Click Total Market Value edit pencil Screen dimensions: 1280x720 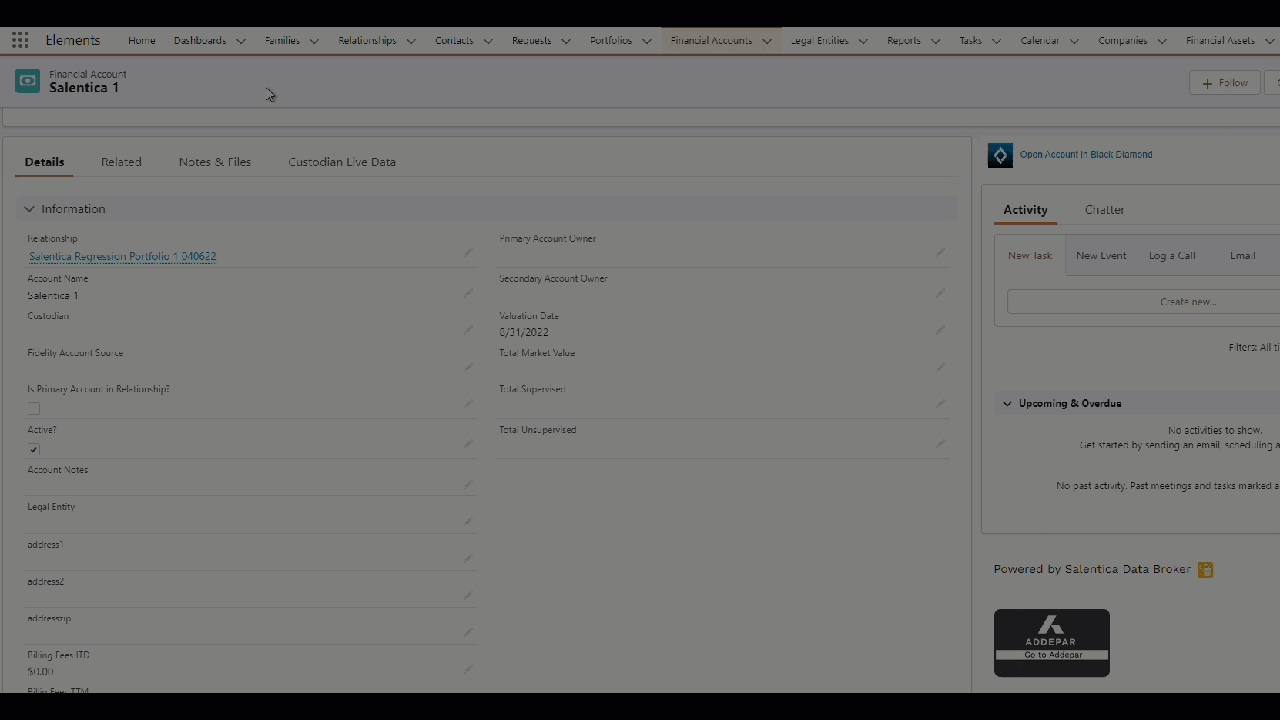pos(940,367)
